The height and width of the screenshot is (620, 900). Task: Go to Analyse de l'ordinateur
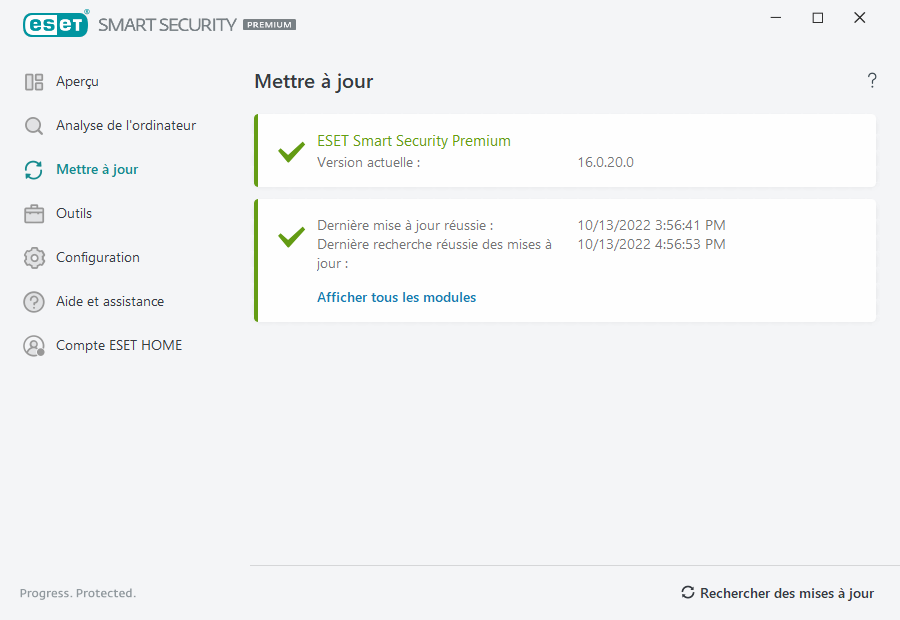(x=126, y=126)
